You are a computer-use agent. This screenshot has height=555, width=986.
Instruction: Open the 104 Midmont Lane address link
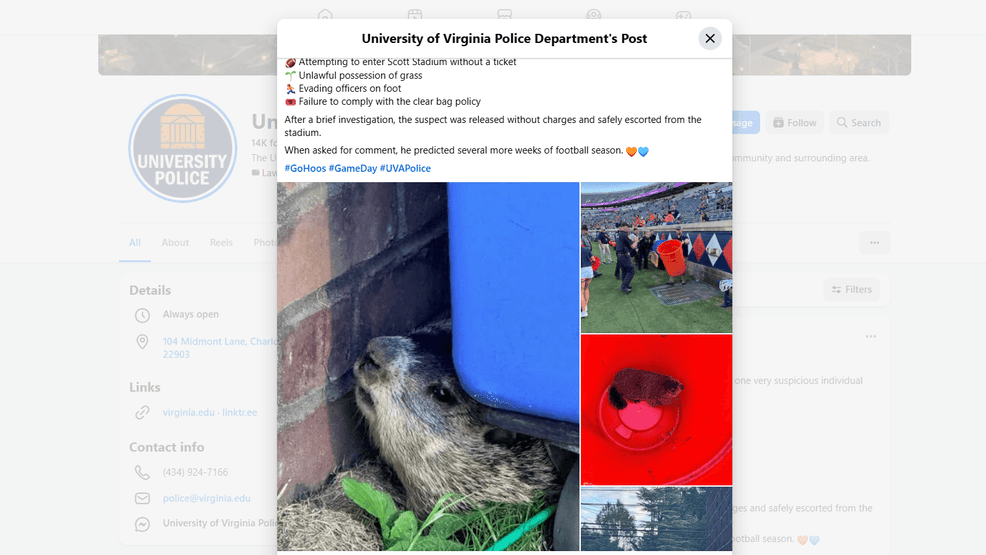(219, 348)
